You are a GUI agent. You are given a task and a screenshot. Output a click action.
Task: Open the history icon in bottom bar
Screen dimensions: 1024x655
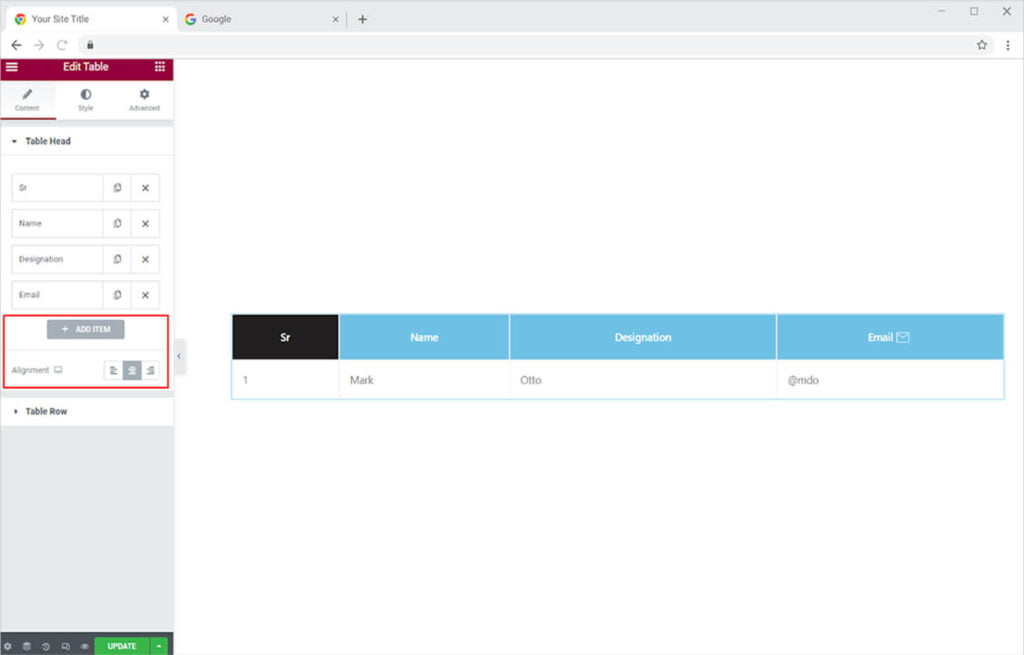[46, 646]
